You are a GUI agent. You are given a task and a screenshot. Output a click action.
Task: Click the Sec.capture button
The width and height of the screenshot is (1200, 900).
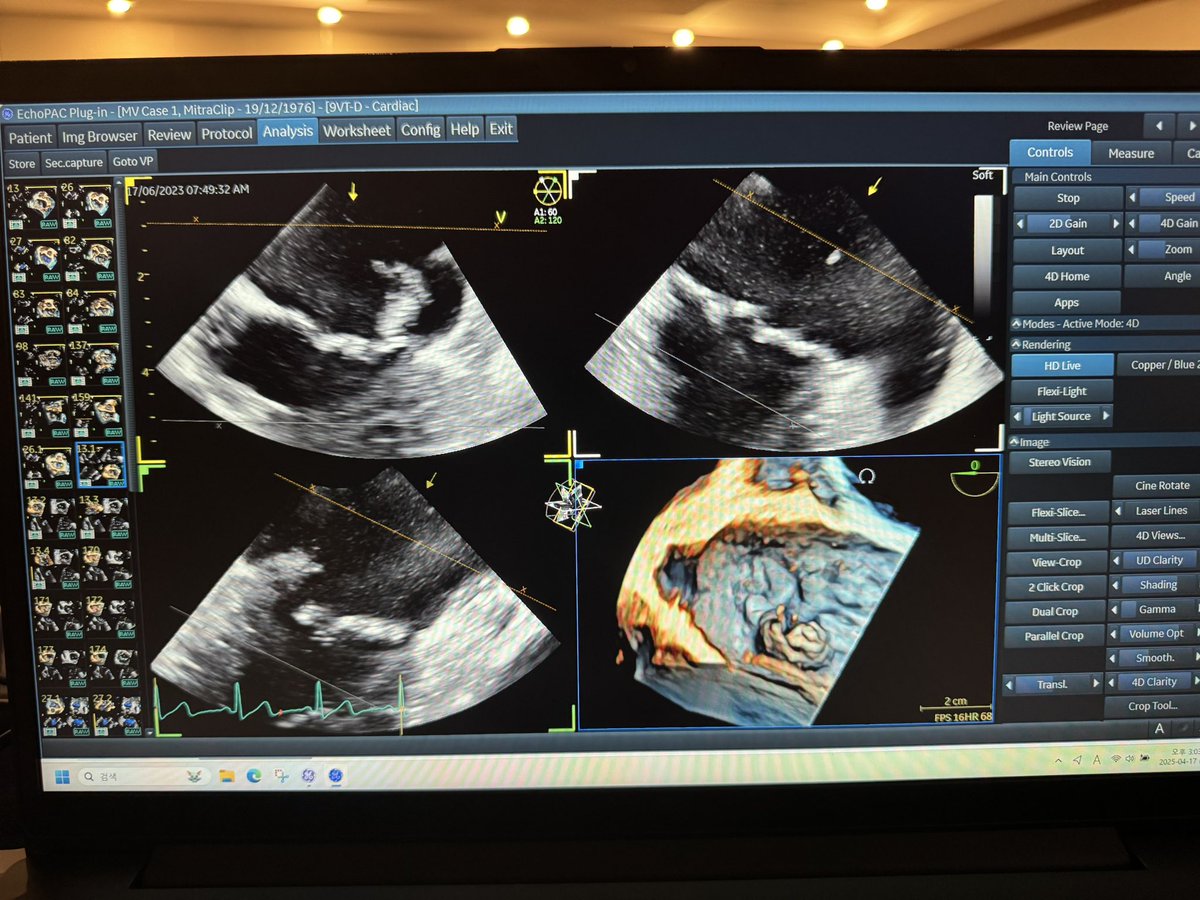(73, 162)
